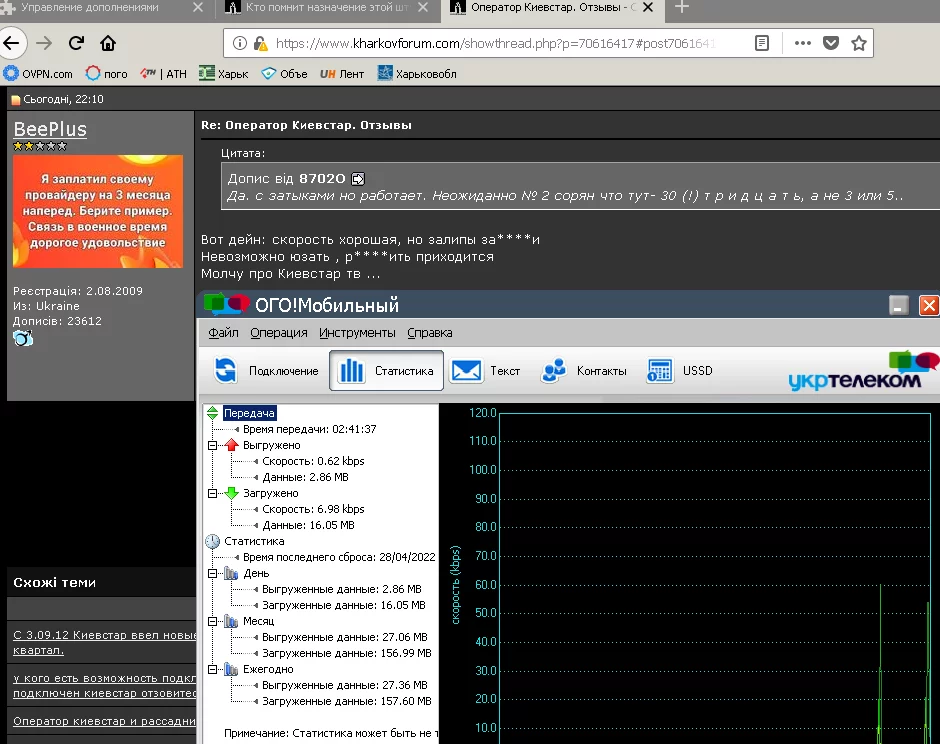
Task: Bookmark this page with the star icon
Action: [x=858, y=43]
